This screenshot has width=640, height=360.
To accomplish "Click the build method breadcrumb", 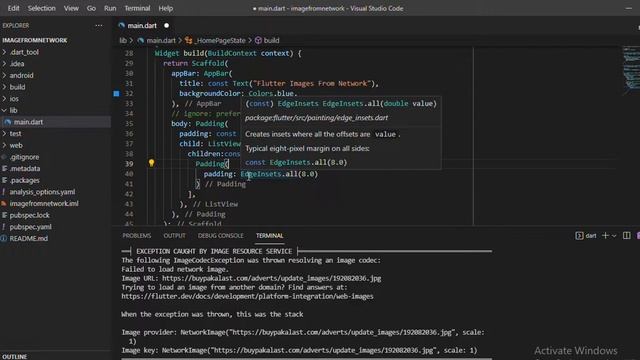I will (x=267, y=40).
